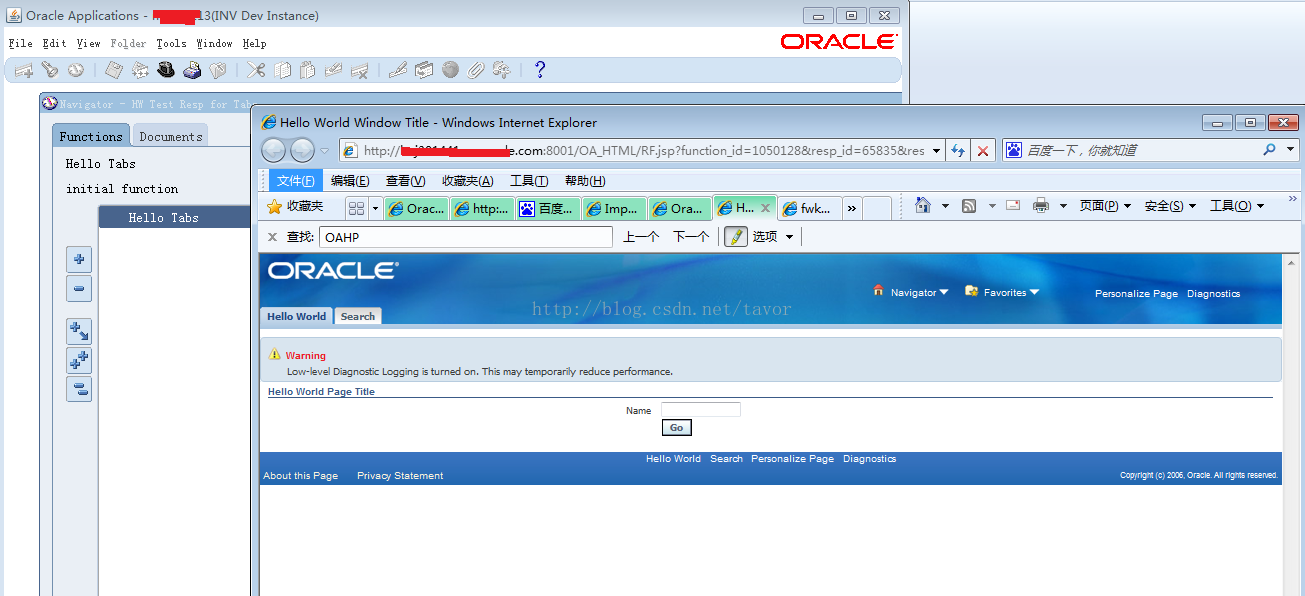Click the IE Stop red X icon
The image size is (1305, 596).
pos(983,150)
